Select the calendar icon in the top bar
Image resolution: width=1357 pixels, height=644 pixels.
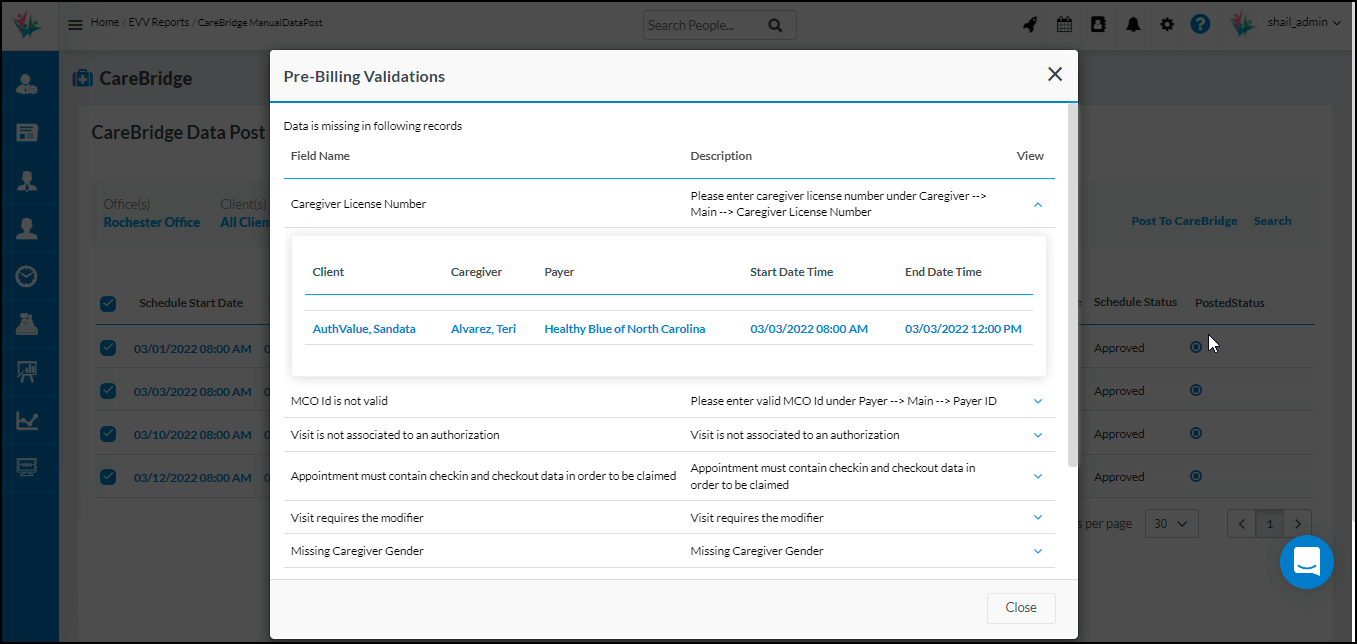point(1064,22)
